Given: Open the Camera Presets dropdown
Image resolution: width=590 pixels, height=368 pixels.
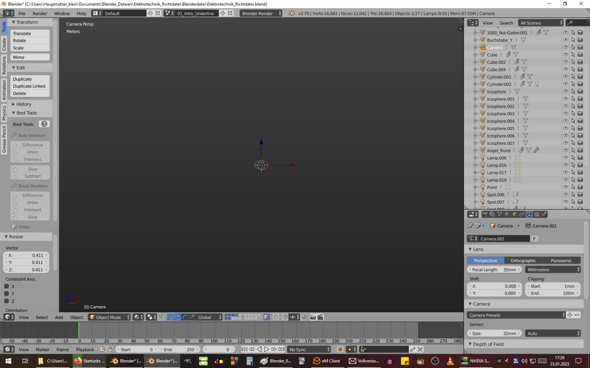Looking at the screenshot, I should (516, 315).
